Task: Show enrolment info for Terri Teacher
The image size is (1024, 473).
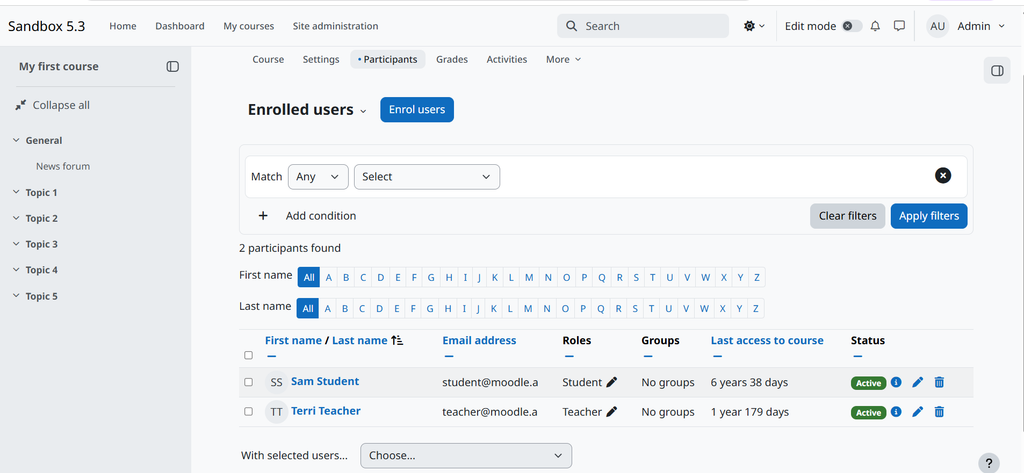Action: 896,412
